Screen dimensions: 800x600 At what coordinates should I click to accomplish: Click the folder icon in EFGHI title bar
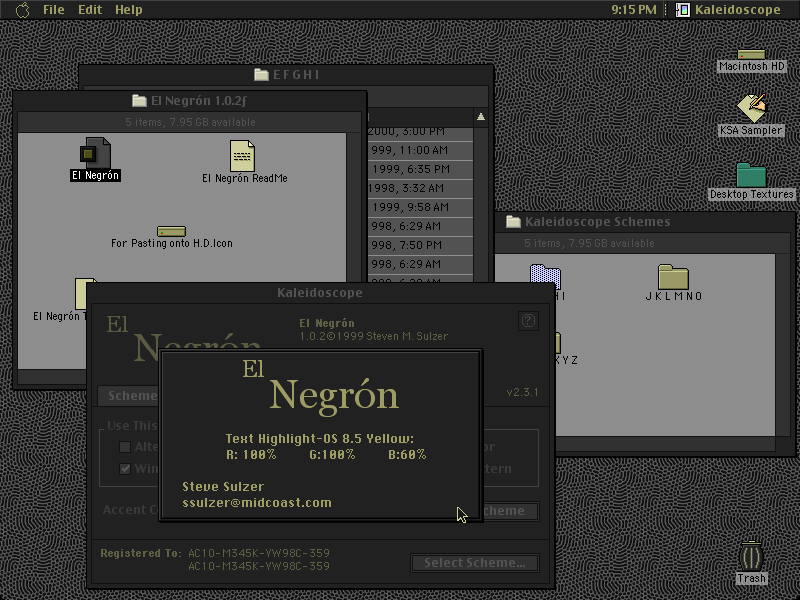click(261, 74)
